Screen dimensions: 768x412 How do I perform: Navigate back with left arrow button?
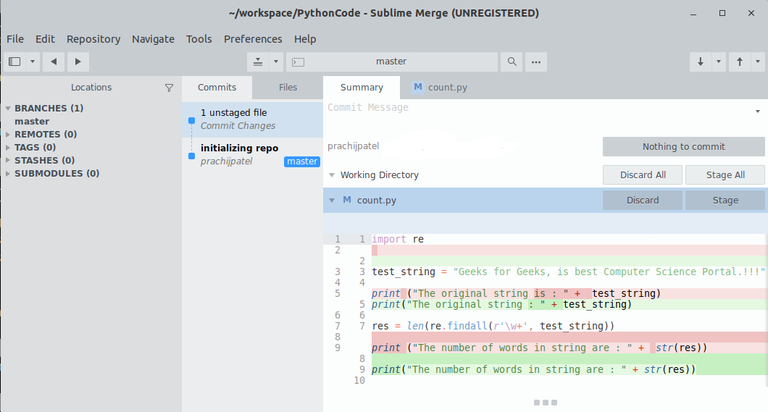[x=53, y=62]
